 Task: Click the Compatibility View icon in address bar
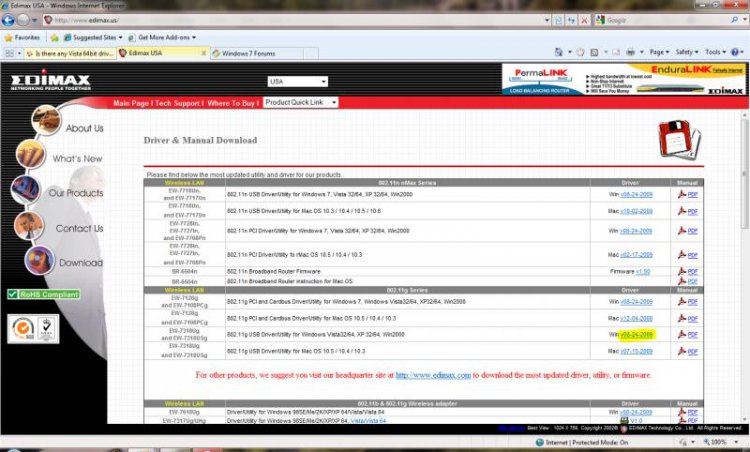click(x=559, y=20)
